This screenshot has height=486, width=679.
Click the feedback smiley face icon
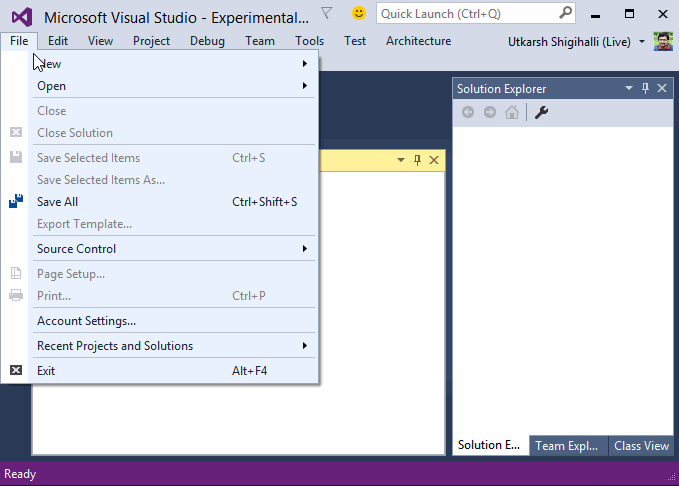pos(358,14)
